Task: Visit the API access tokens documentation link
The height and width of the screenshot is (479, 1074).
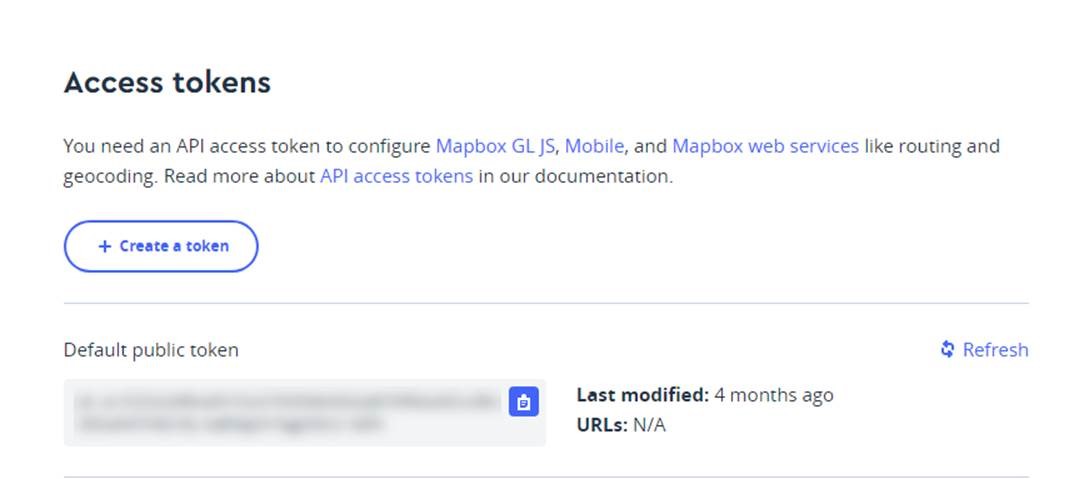Action: point(396,176)
